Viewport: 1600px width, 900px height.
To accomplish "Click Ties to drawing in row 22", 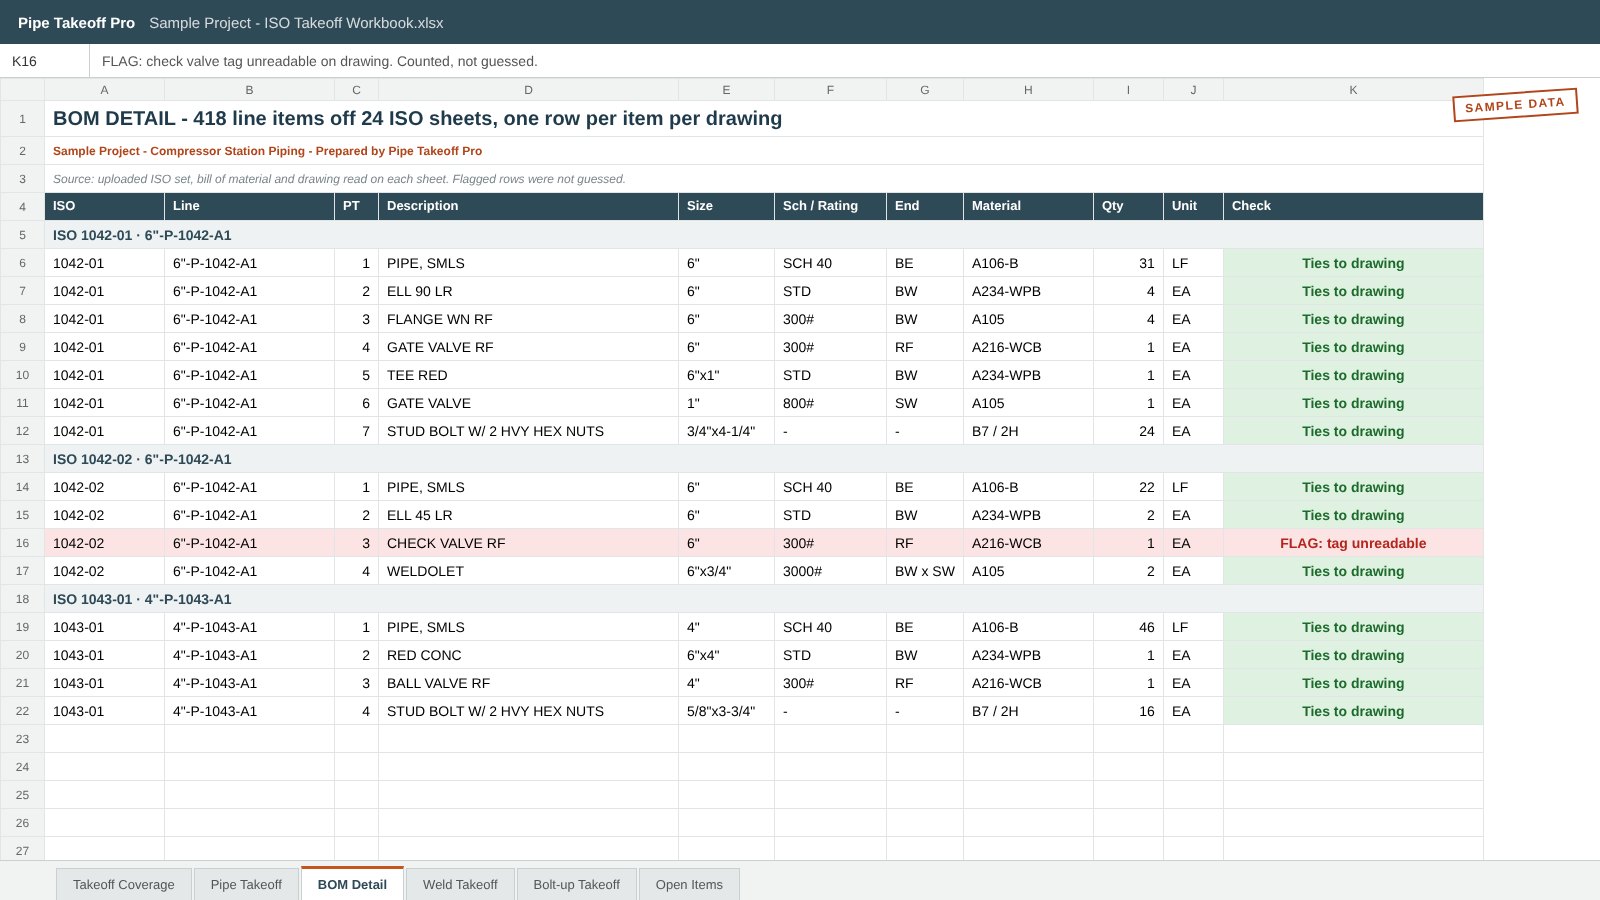I will point(1353,711).
